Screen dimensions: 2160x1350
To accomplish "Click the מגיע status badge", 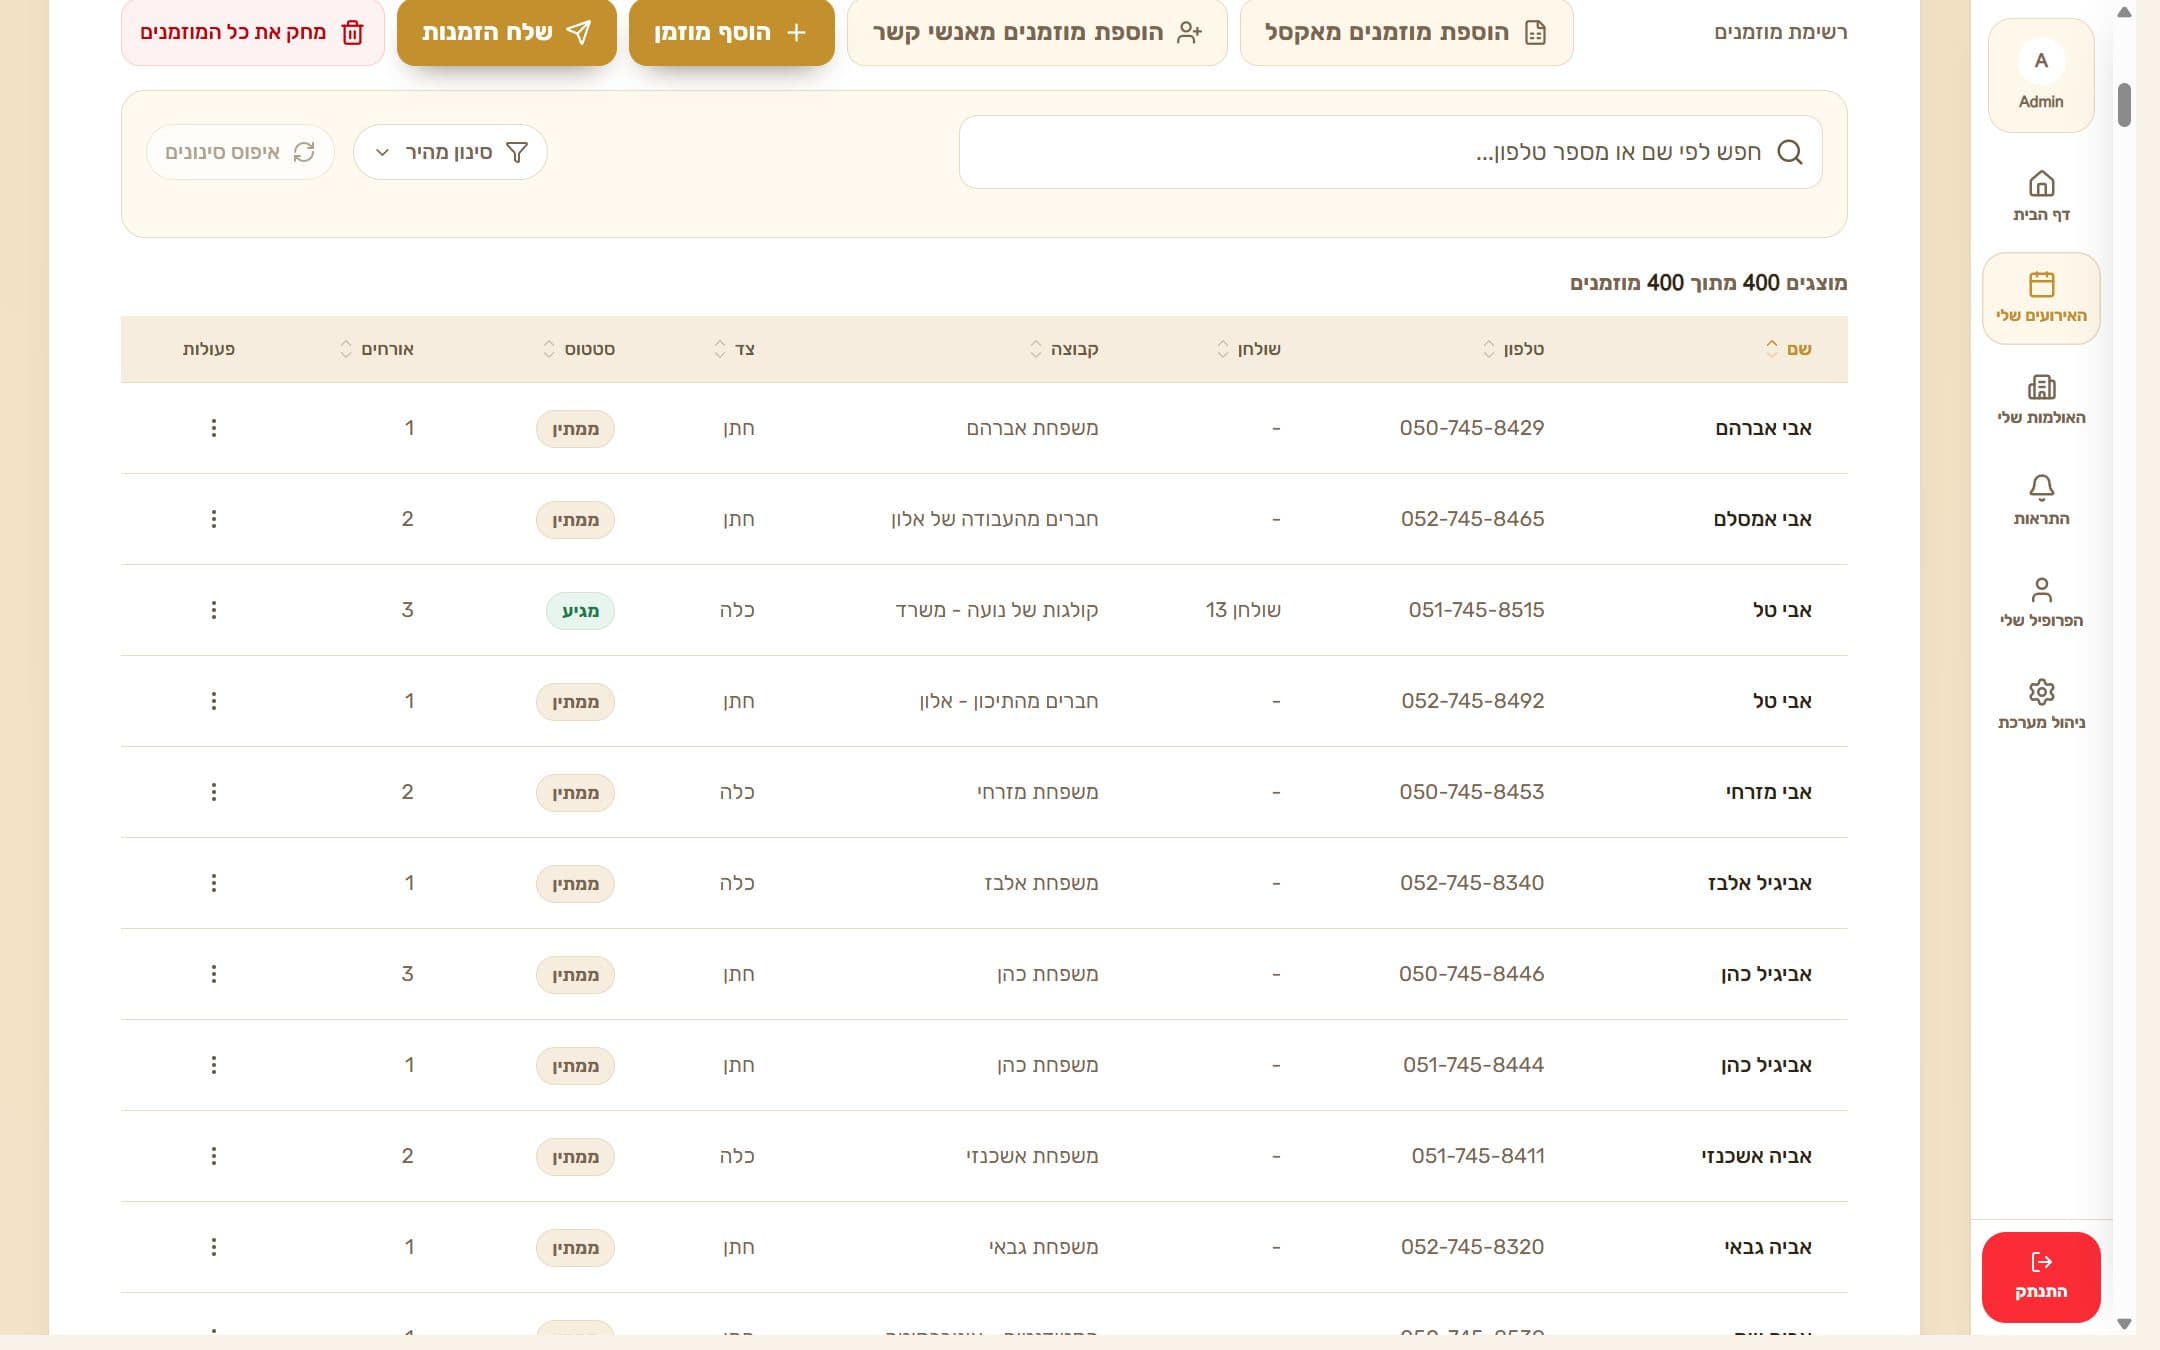I will pyautogui.click(x=580, y=611).
